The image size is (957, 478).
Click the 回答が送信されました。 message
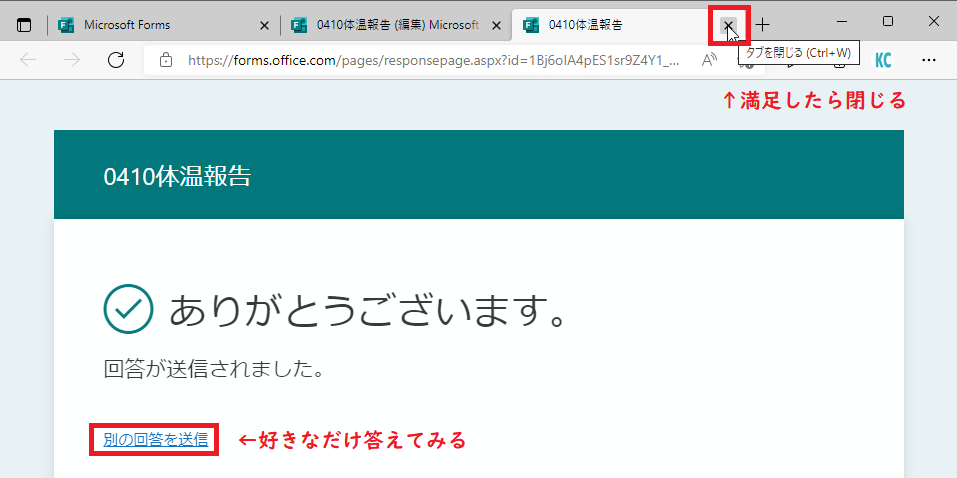(x=213, y=370)
